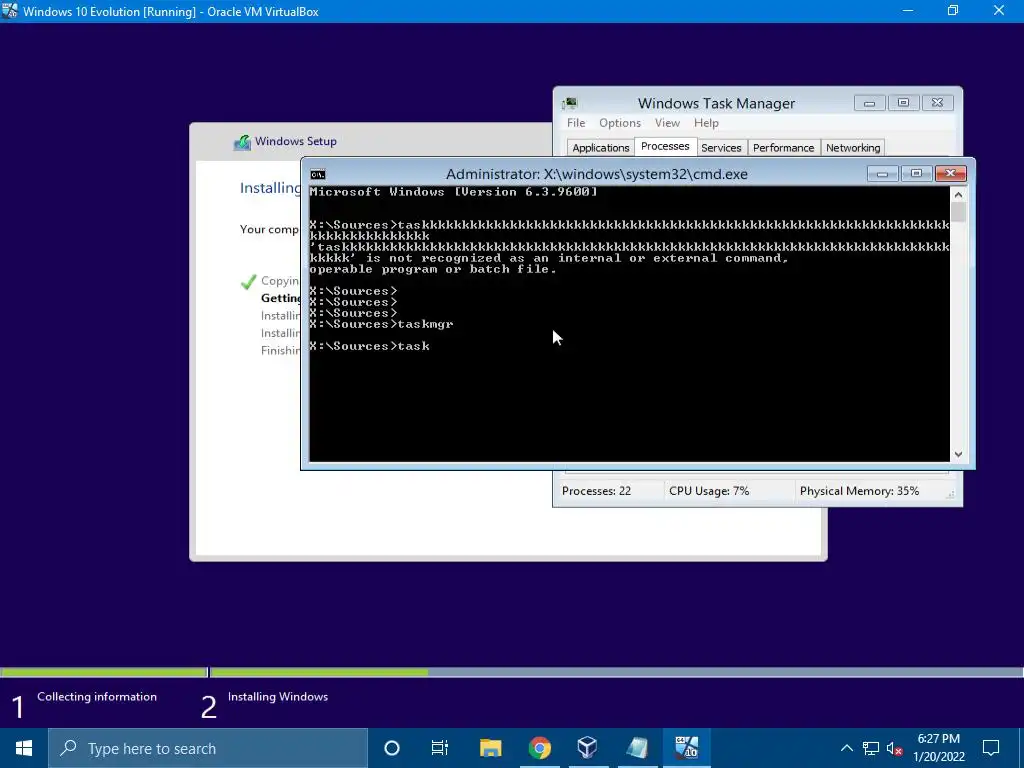This screenshot has height=768, width=1024.
Task: Open the File menu in Task Manager
Action: [x=575, y=123]
